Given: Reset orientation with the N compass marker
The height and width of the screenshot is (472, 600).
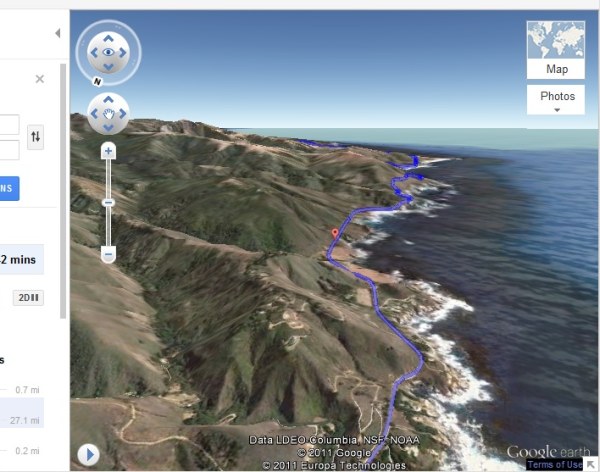Looking at the screenshot, I should point(97,81).
